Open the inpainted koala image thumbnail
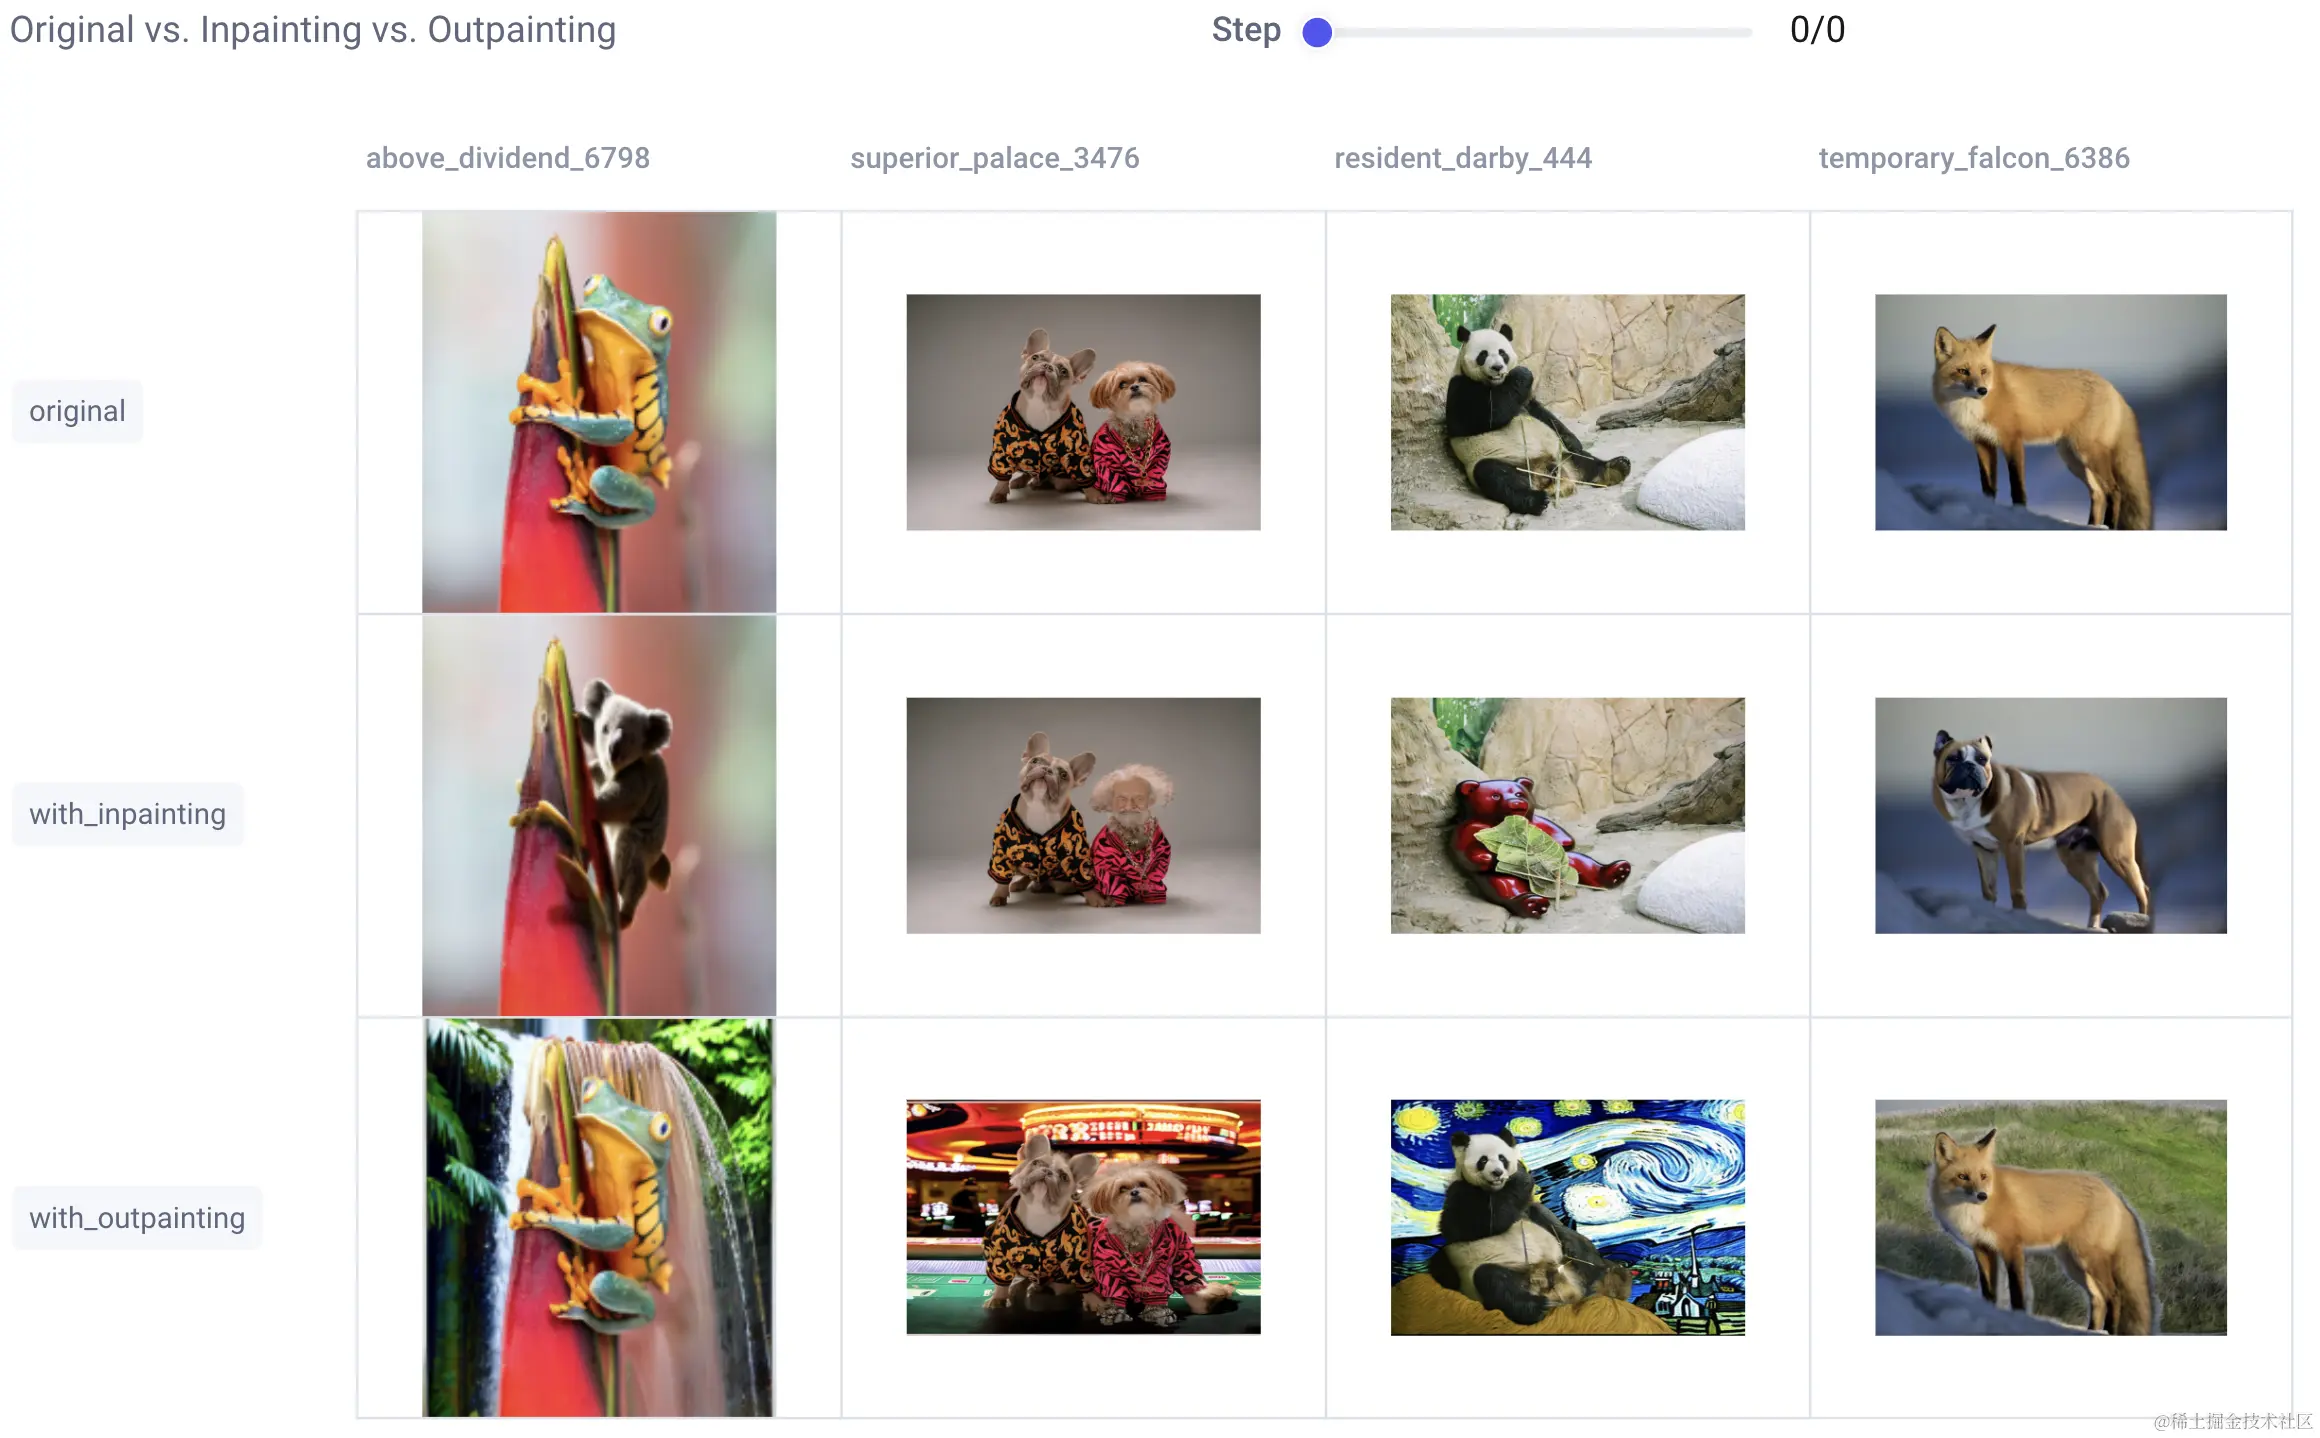The image size is (2320, 1438). (599, 815)
